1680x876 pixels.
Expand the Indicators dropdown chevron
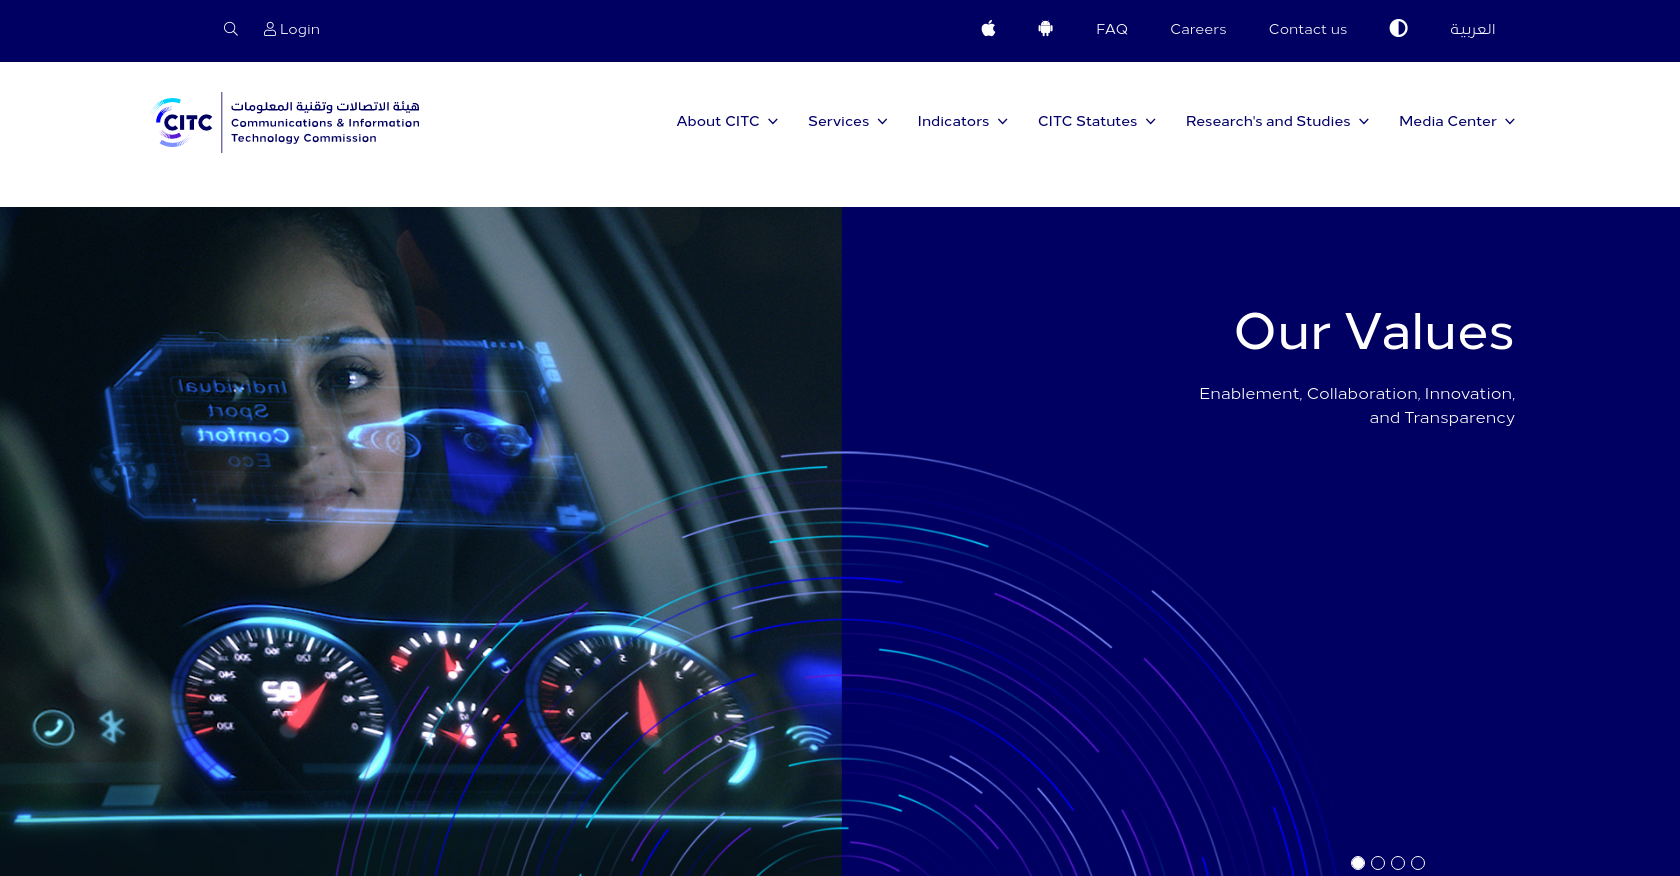point(1002,122)
